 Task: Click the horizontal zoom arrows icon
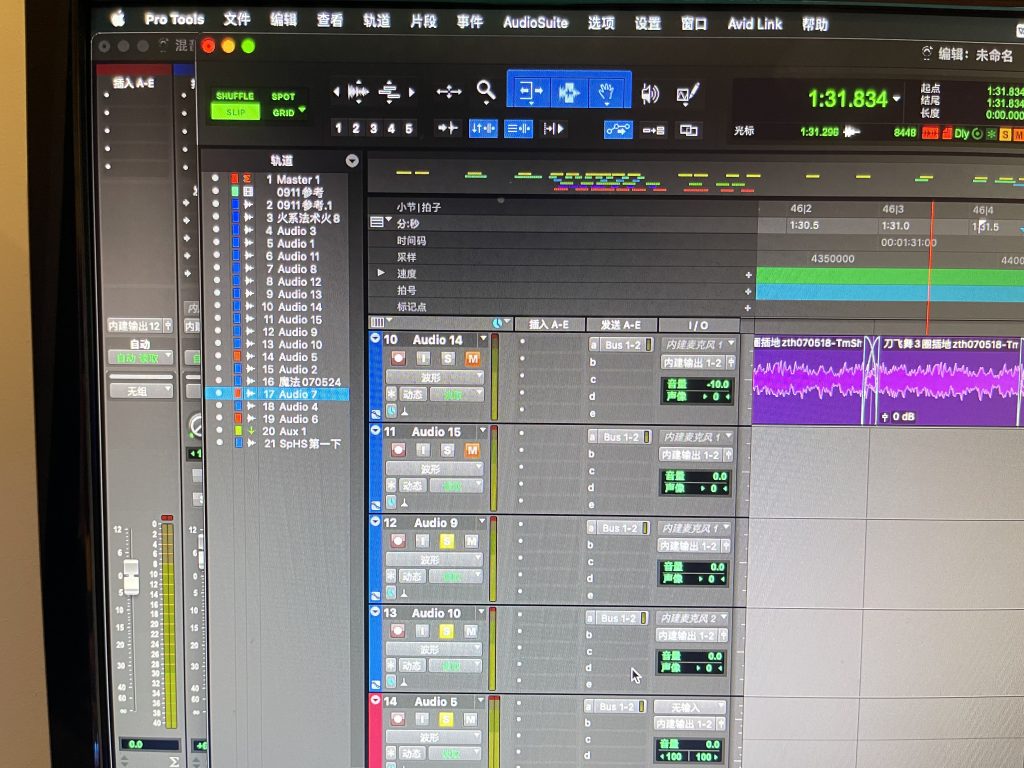449,91
